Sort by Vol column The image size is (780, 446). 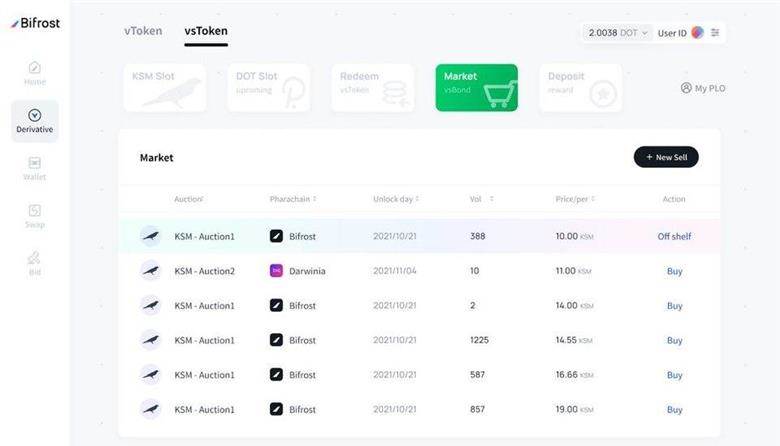coord(482,199)
